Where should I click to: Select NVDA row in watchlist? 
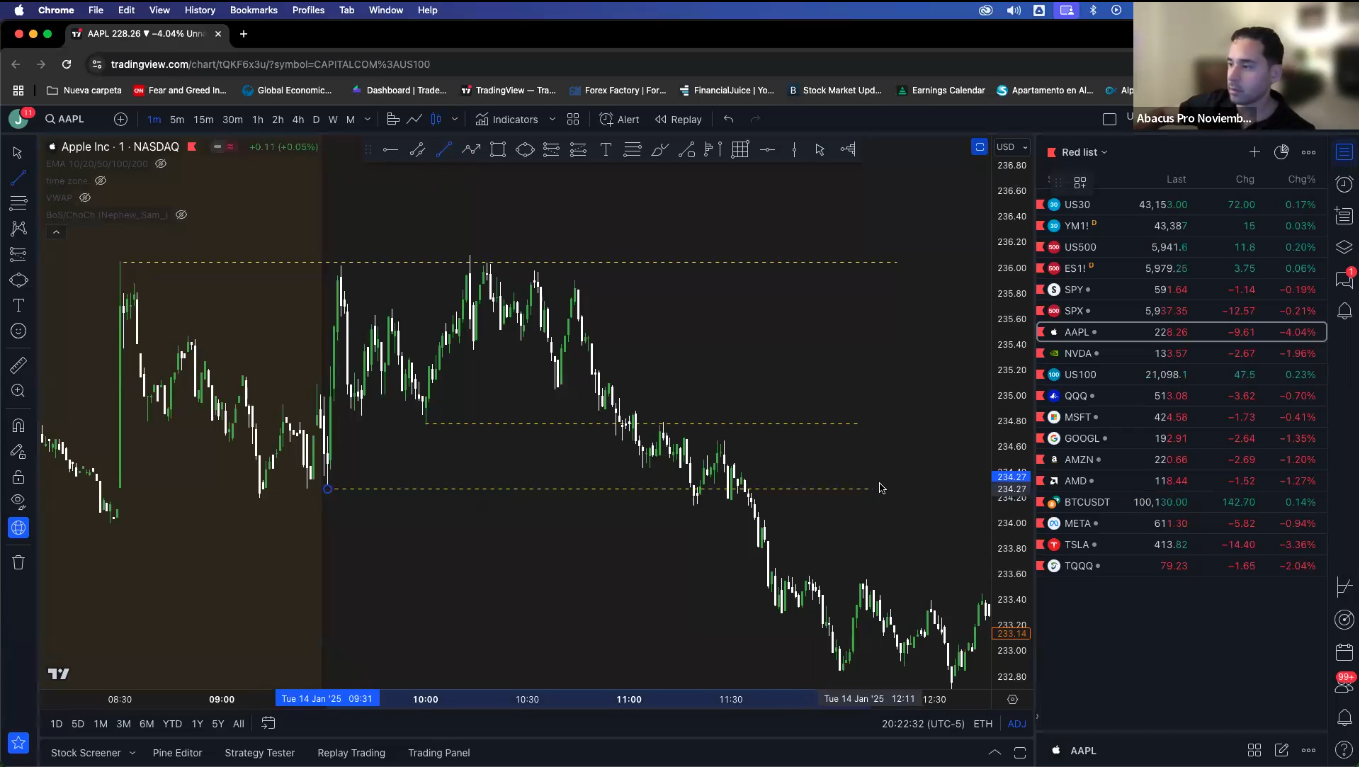(1182, 353)
